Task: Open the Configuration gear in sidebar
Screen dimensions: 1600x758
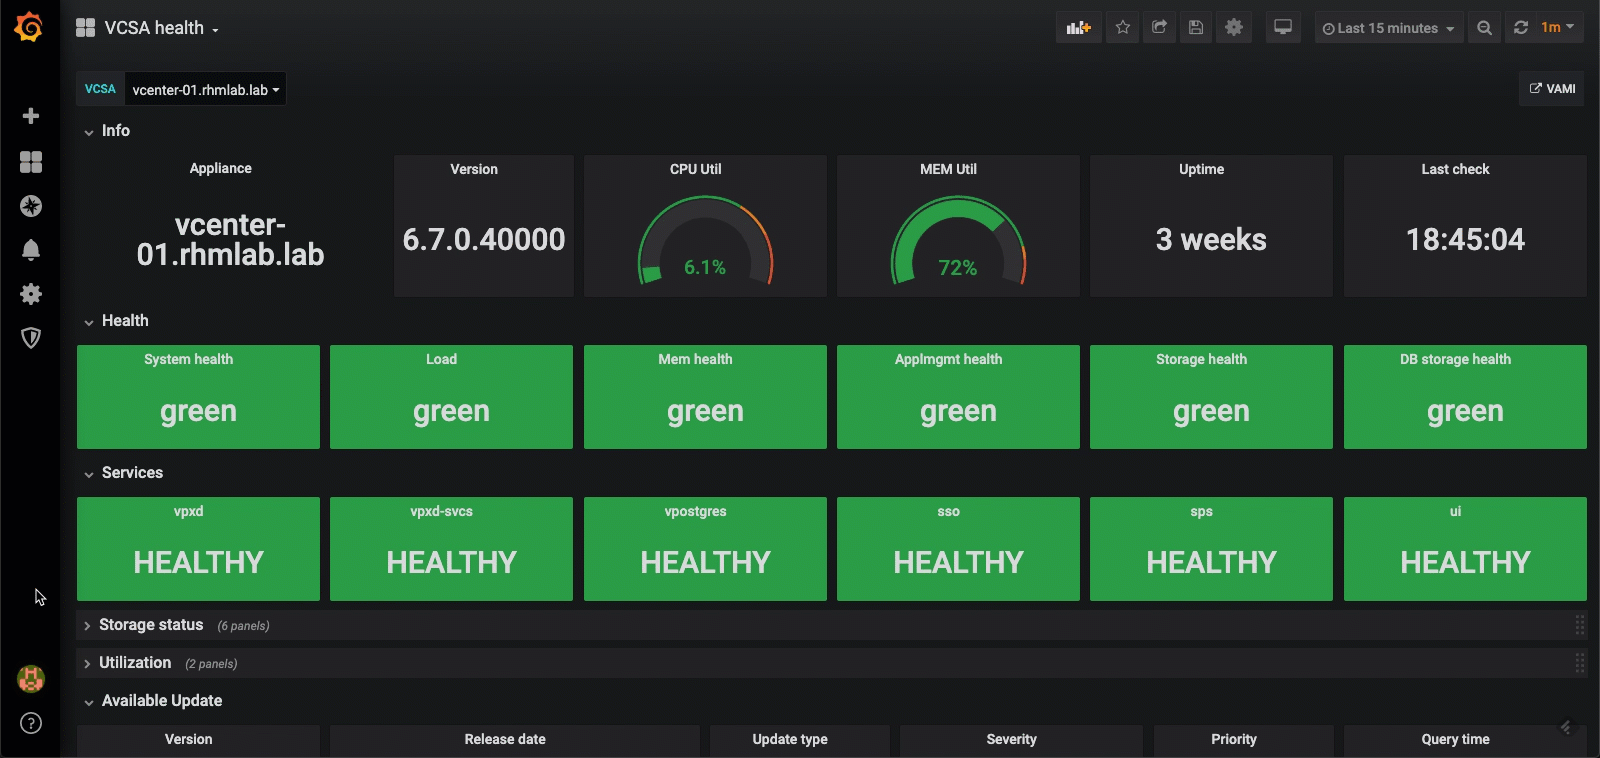Action: tap(31, 294)
